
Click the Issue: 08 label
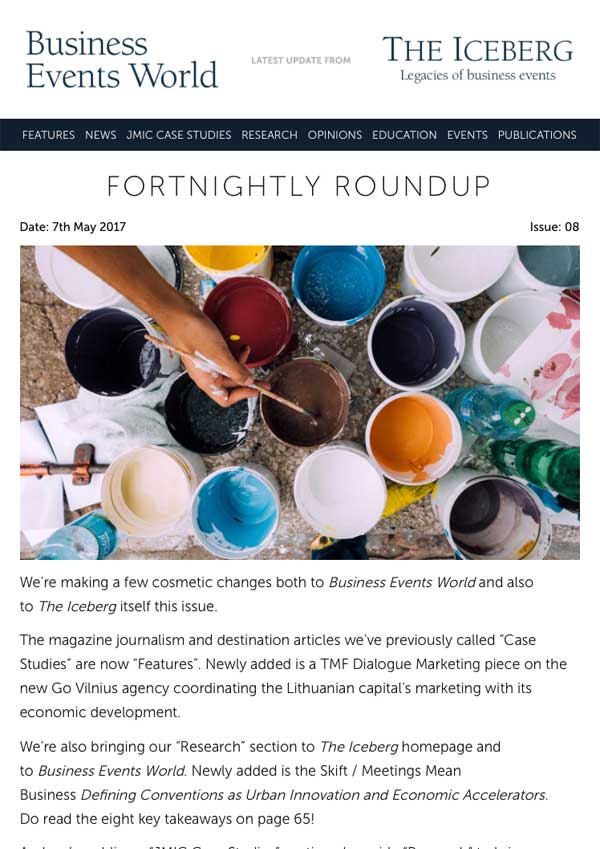pyautogui.click(x=554, y=227)
